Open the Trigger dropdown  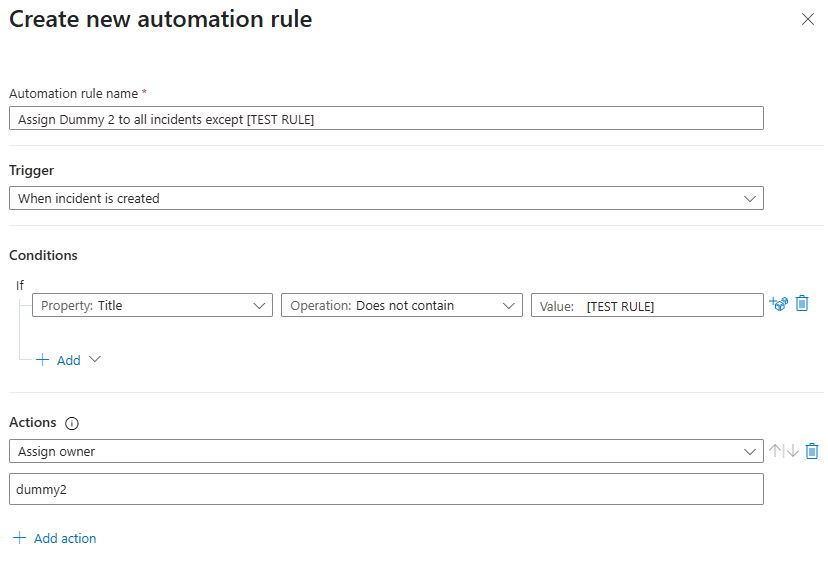click(385, 198)
